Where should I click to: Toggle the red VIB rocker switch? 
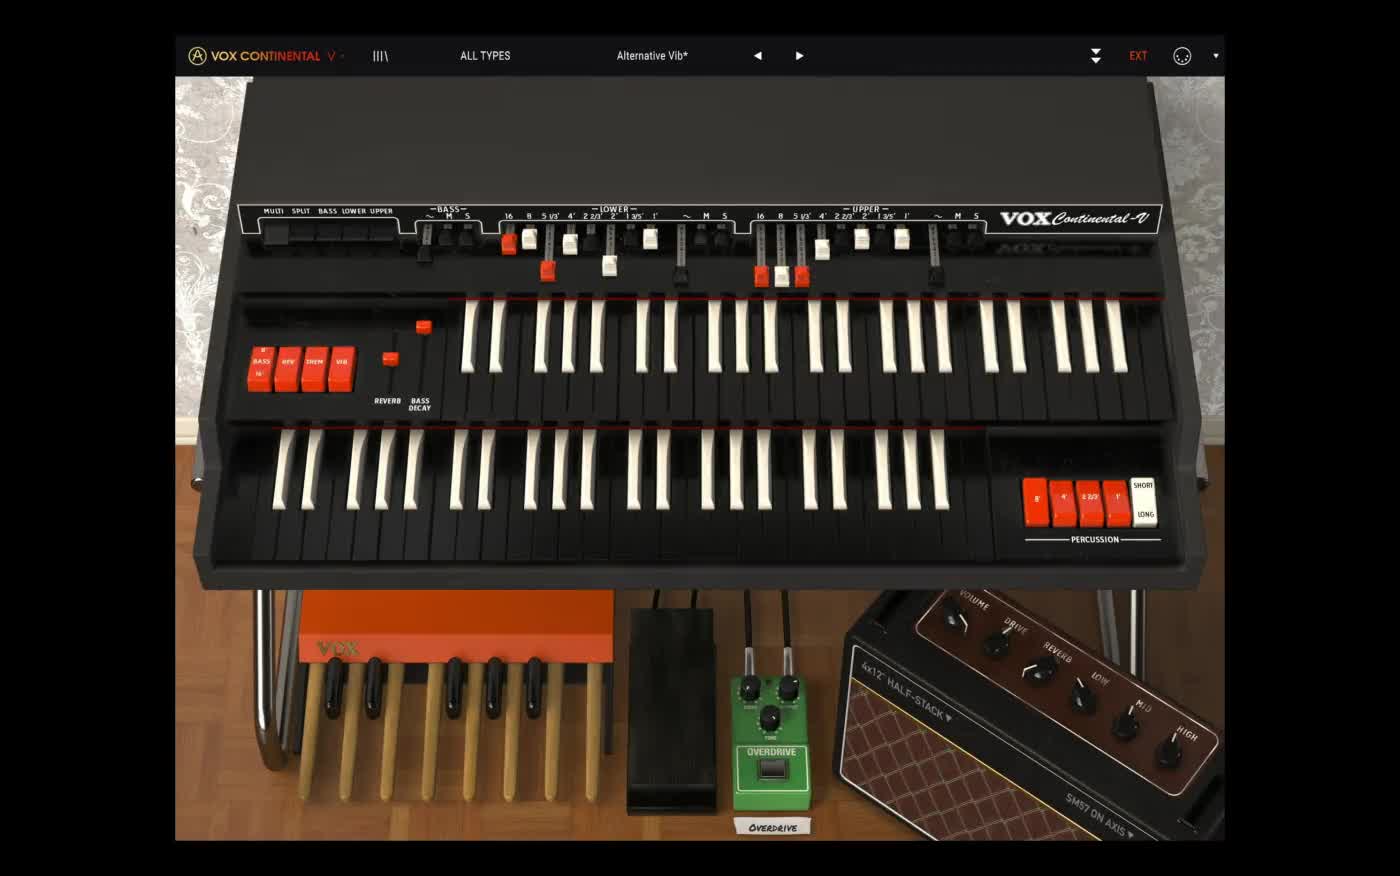coord(341,368)
